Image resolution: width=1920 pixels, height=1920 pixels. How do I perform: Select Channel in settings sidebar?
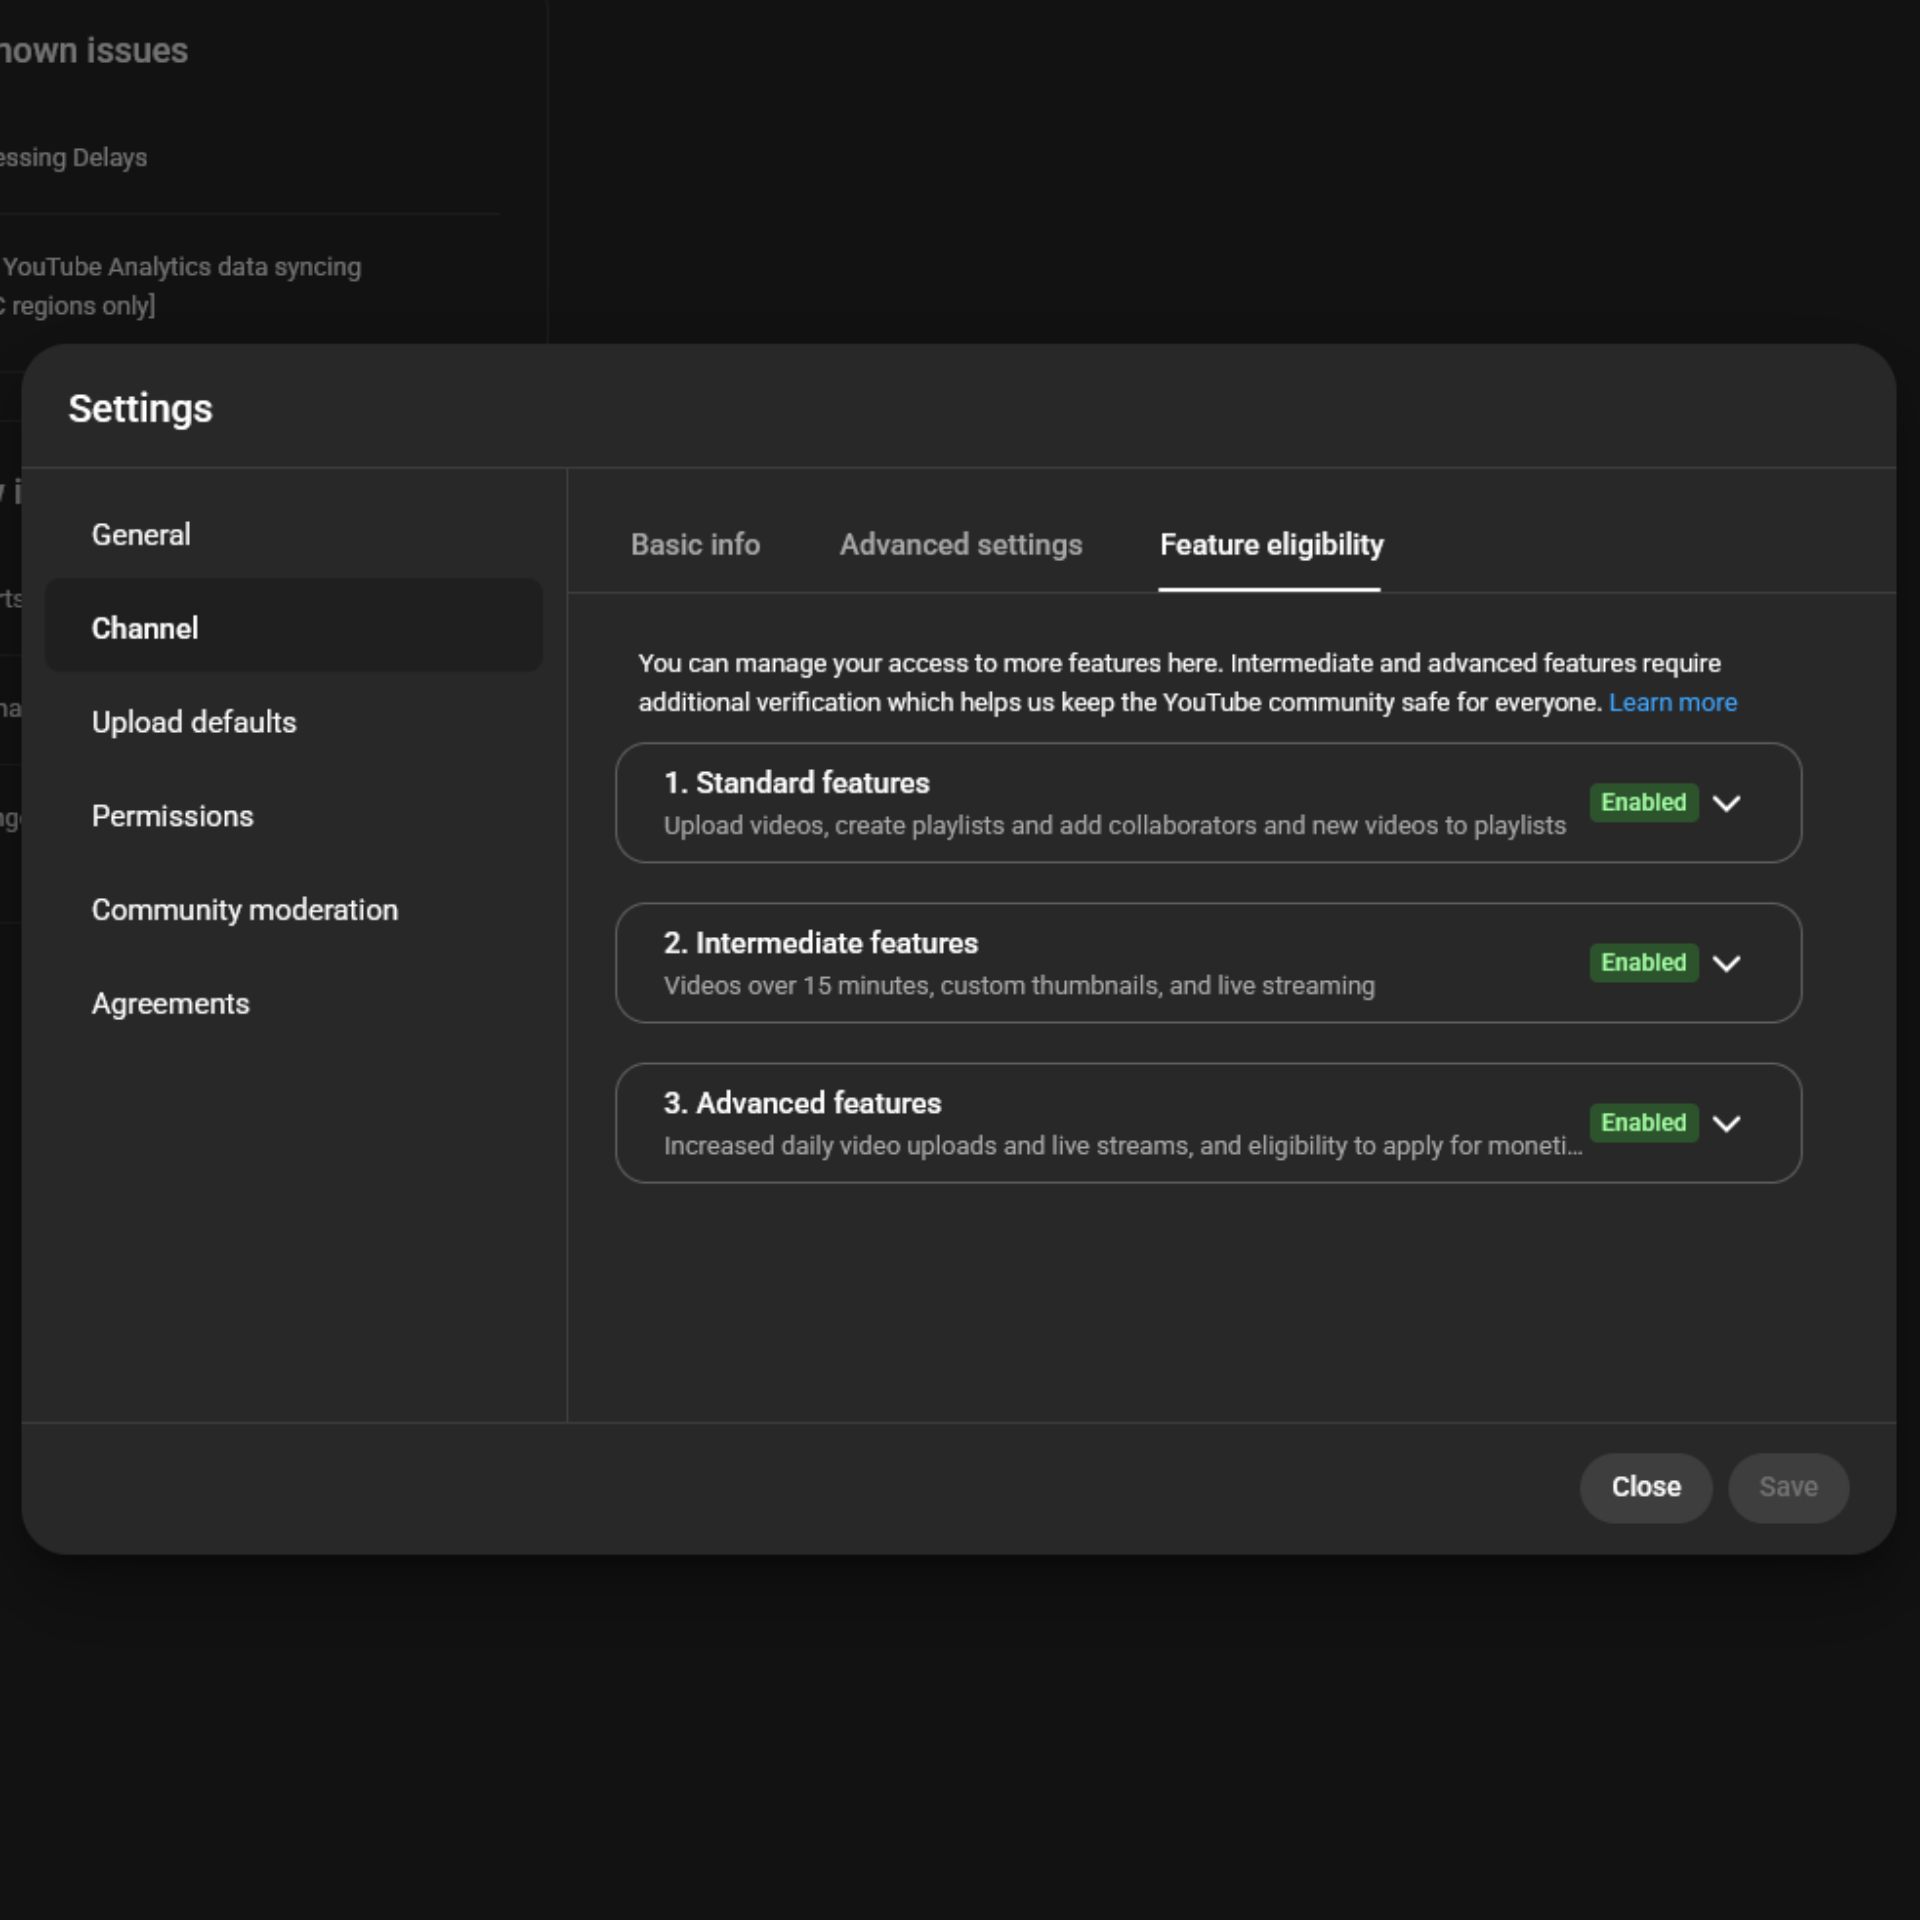tap(145, 628)
